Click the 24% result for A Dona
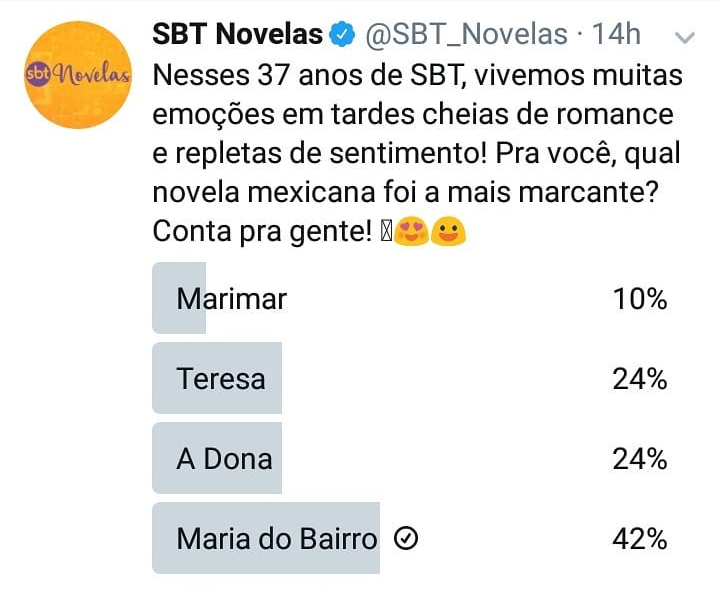720x591 pixels. (x=640, y=458)
